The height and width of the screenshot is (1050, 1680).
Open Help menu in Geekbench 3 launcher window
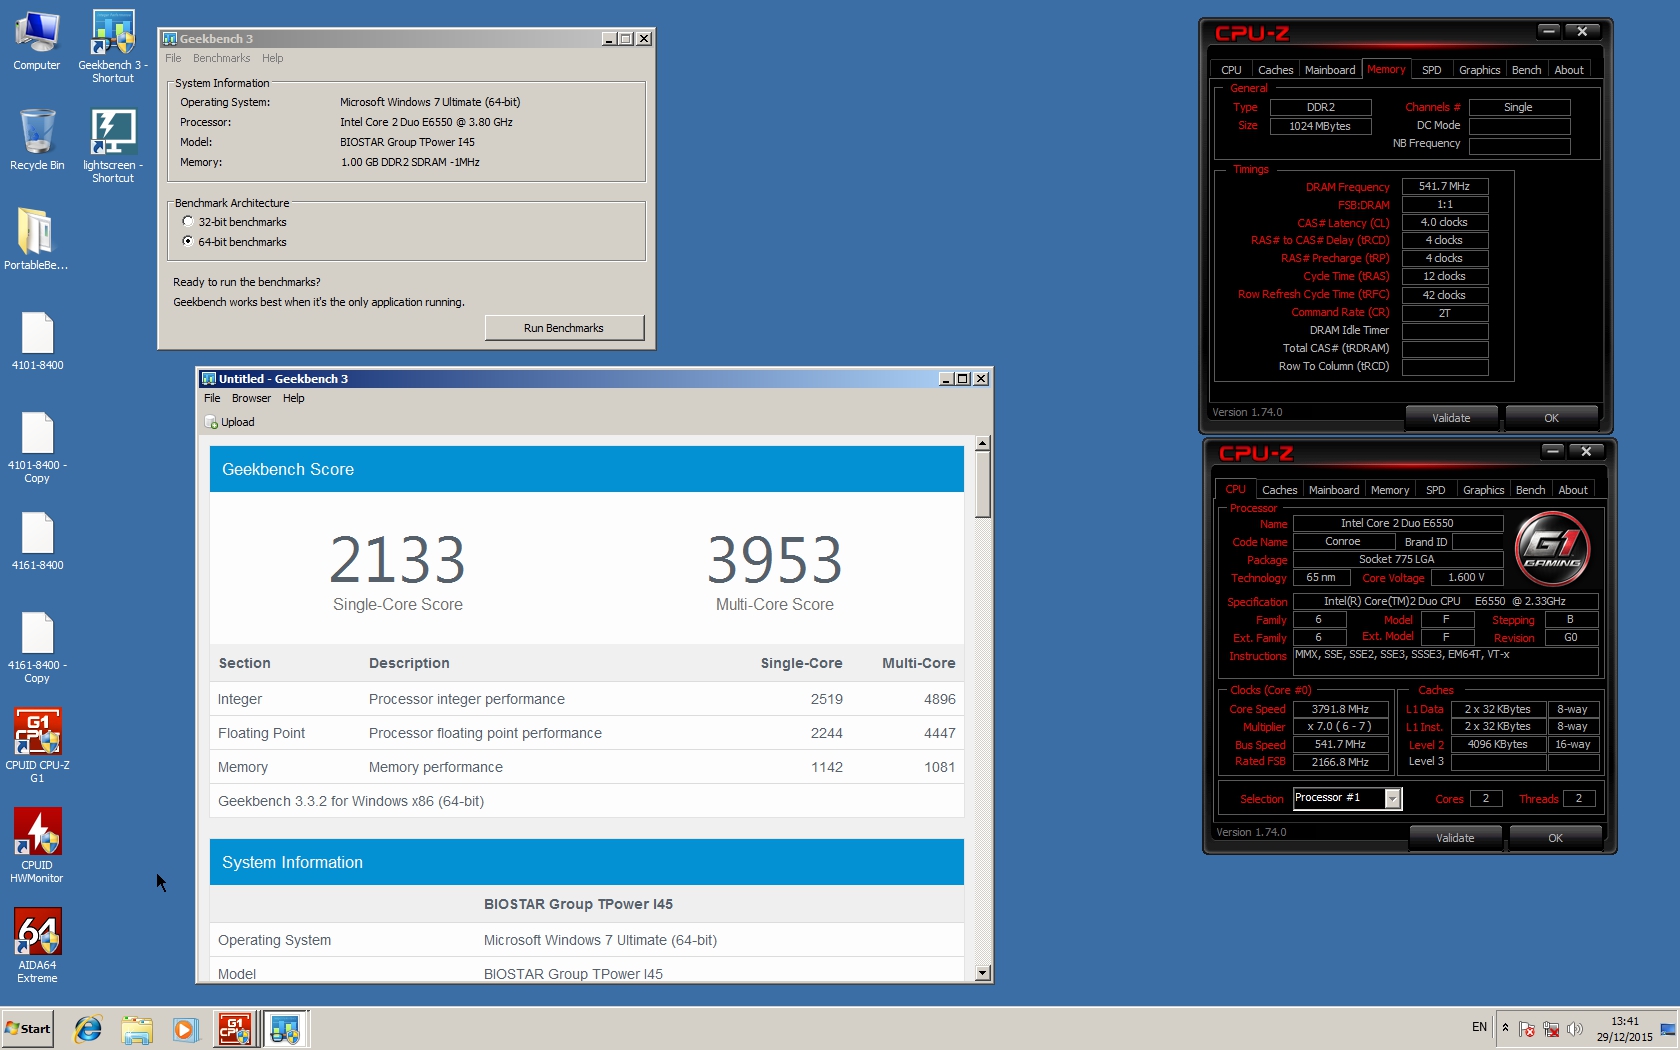pyautogui.click(x=273, y=58)
